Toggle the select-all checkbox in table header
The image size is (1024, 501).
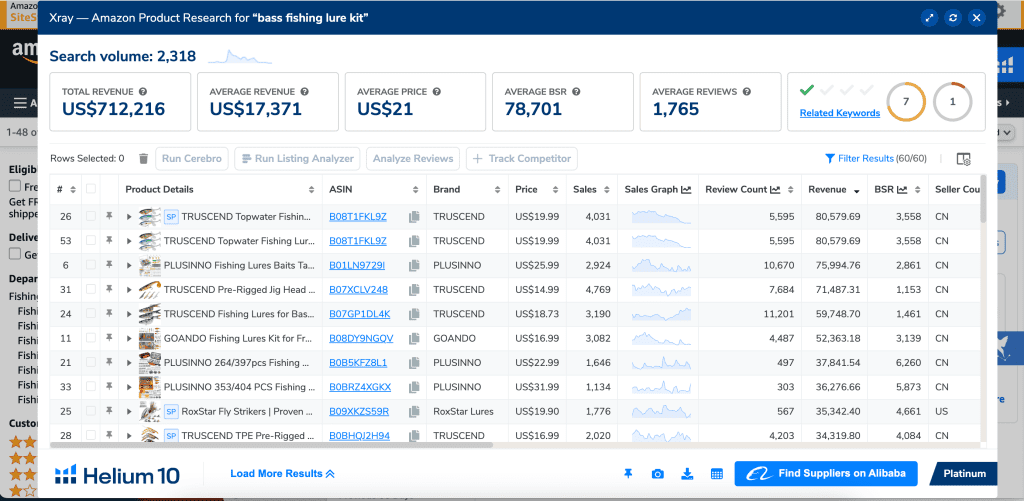[91, 189]
